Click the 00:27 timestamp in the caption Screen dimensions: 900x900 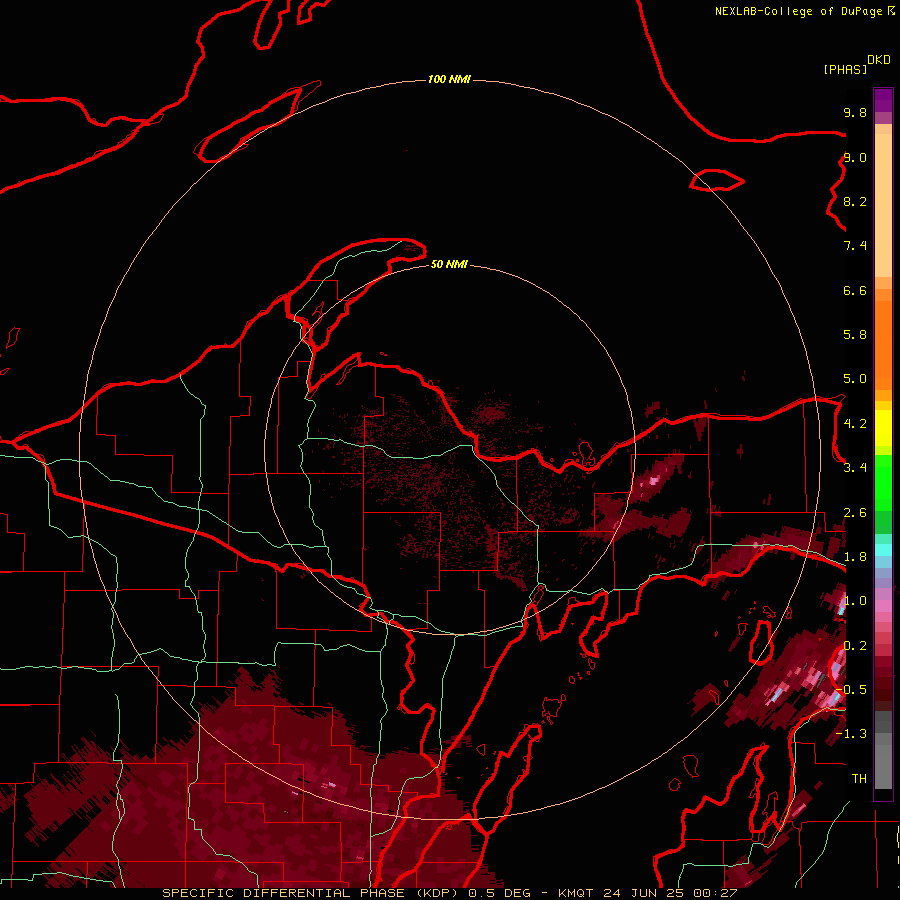[x=715, y=893]
